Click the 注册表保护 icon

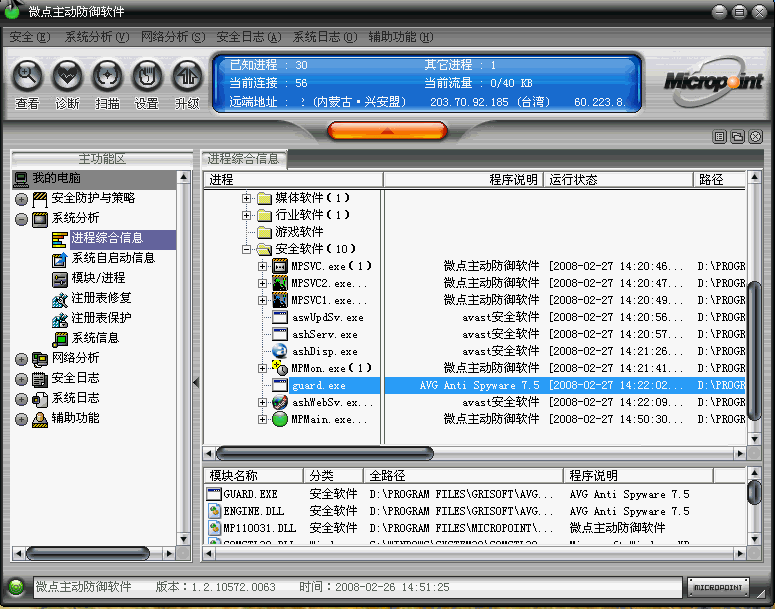(59, 319)
